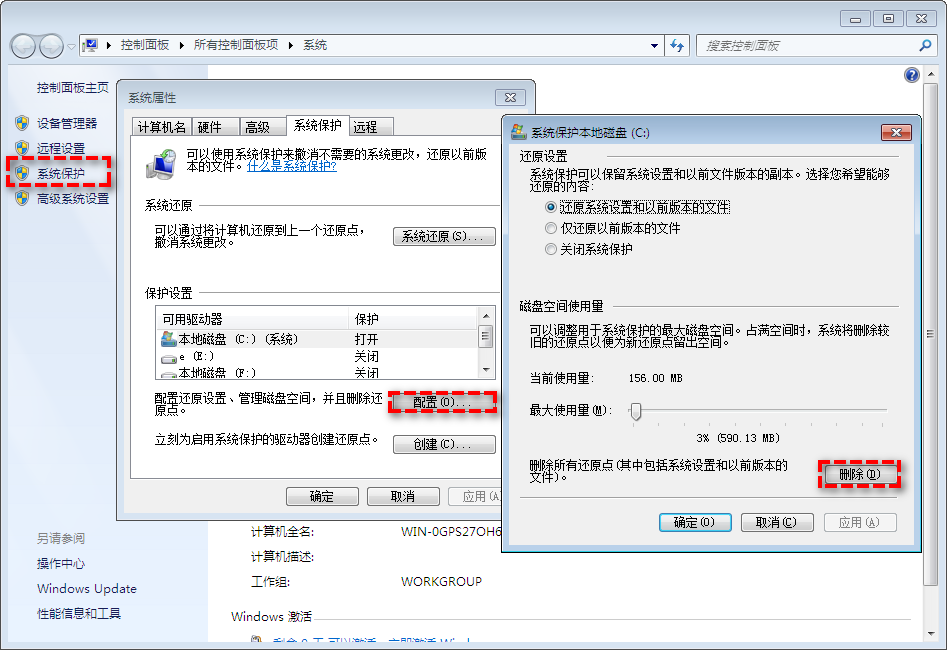The width and height of the screenshot is (947, 650).
Task: Open Windows Update link
Action: click(86, 588)
